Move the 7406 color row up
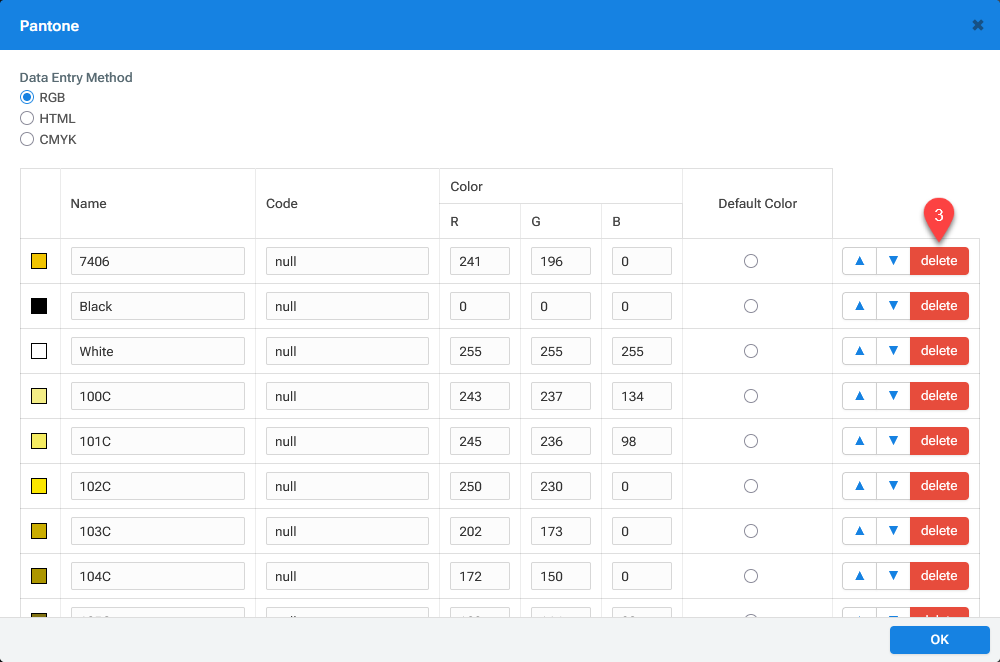 click(x=859, y=261)
